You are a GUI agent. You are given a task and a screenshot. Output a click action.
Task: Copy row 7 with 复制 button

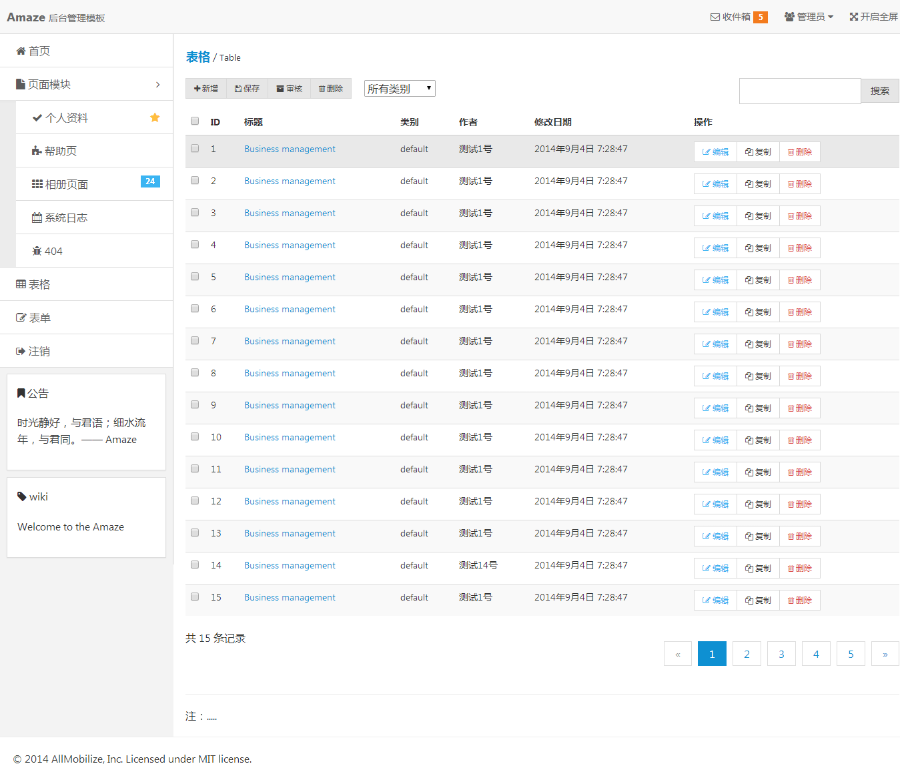[x=758, y=344]
